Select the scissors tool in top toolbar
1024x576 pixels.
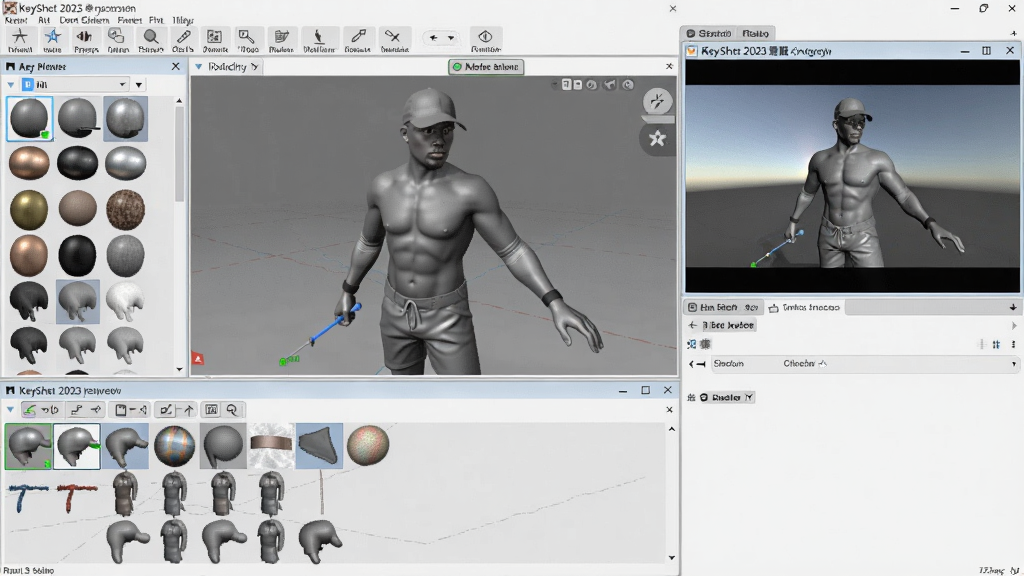394,40
